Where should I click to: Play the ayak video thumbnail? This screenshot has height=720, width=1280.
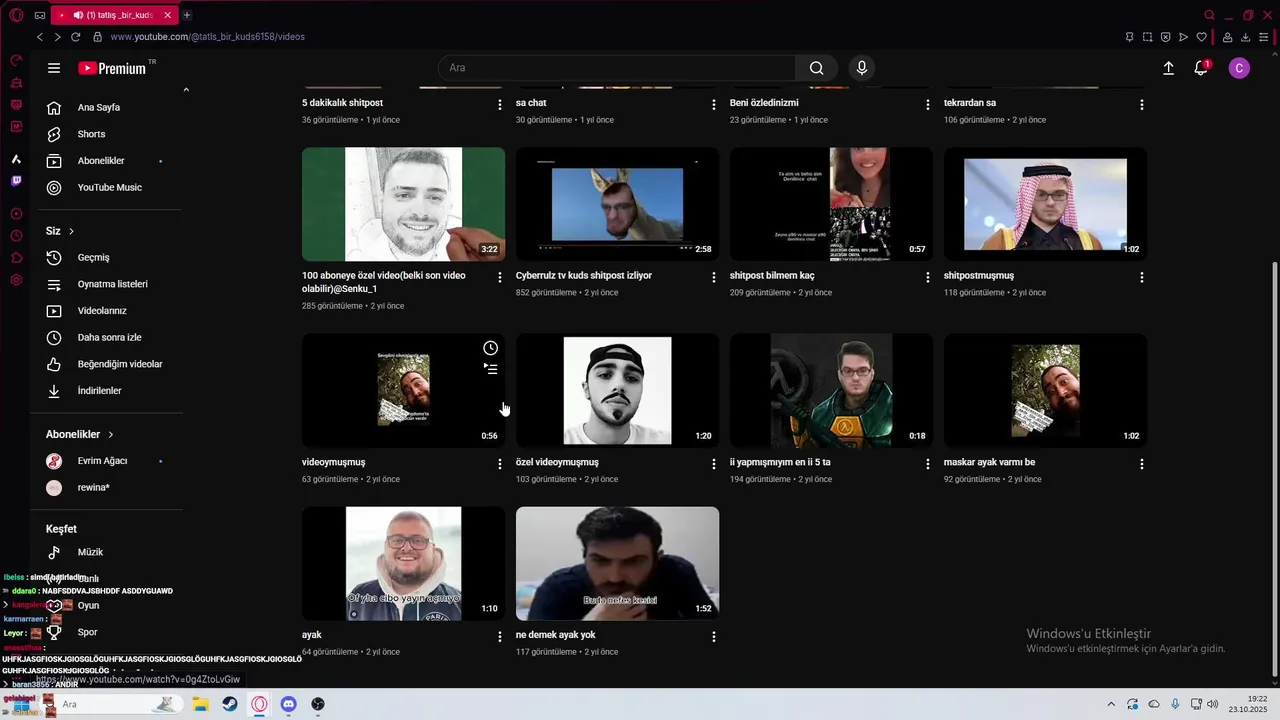point(403,563)
